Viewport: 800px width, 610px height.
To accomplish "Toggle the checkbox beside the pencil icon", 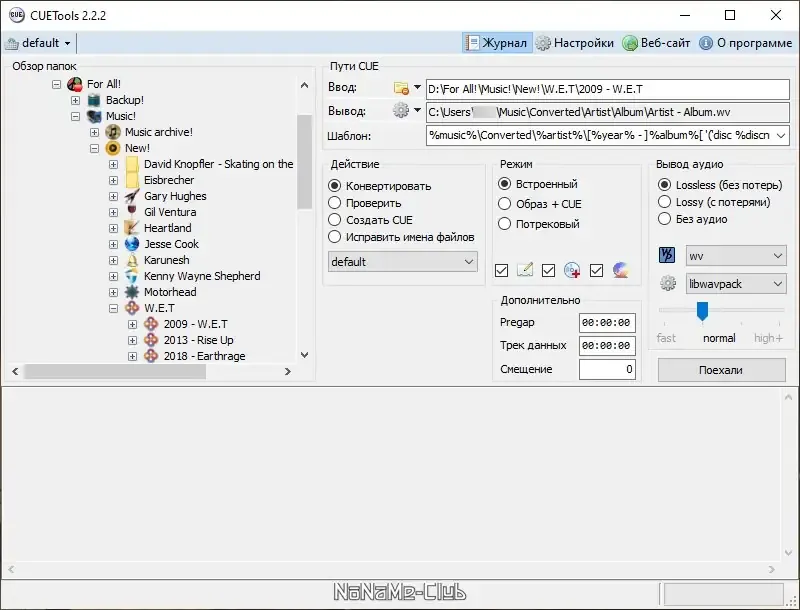I will 502,270.
